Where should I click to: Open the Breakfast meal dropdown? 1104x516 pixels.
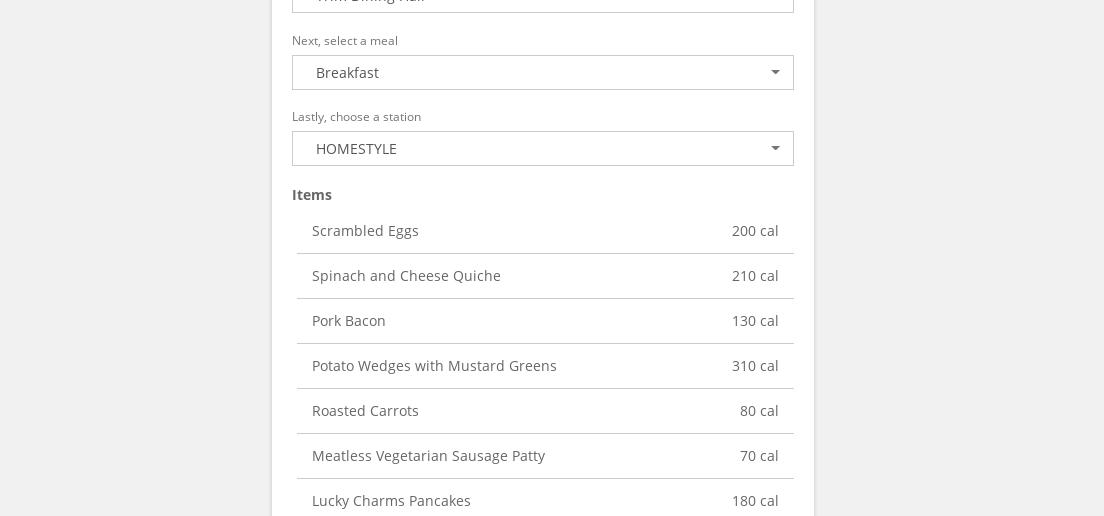click(x=542, y=73)
